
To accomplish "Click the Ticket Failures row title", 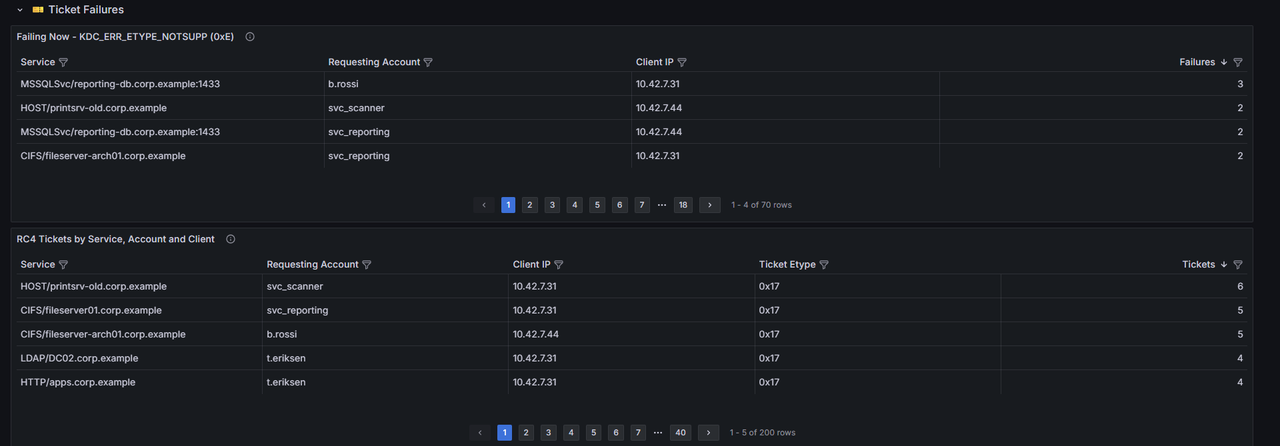I will coord(86,9).
